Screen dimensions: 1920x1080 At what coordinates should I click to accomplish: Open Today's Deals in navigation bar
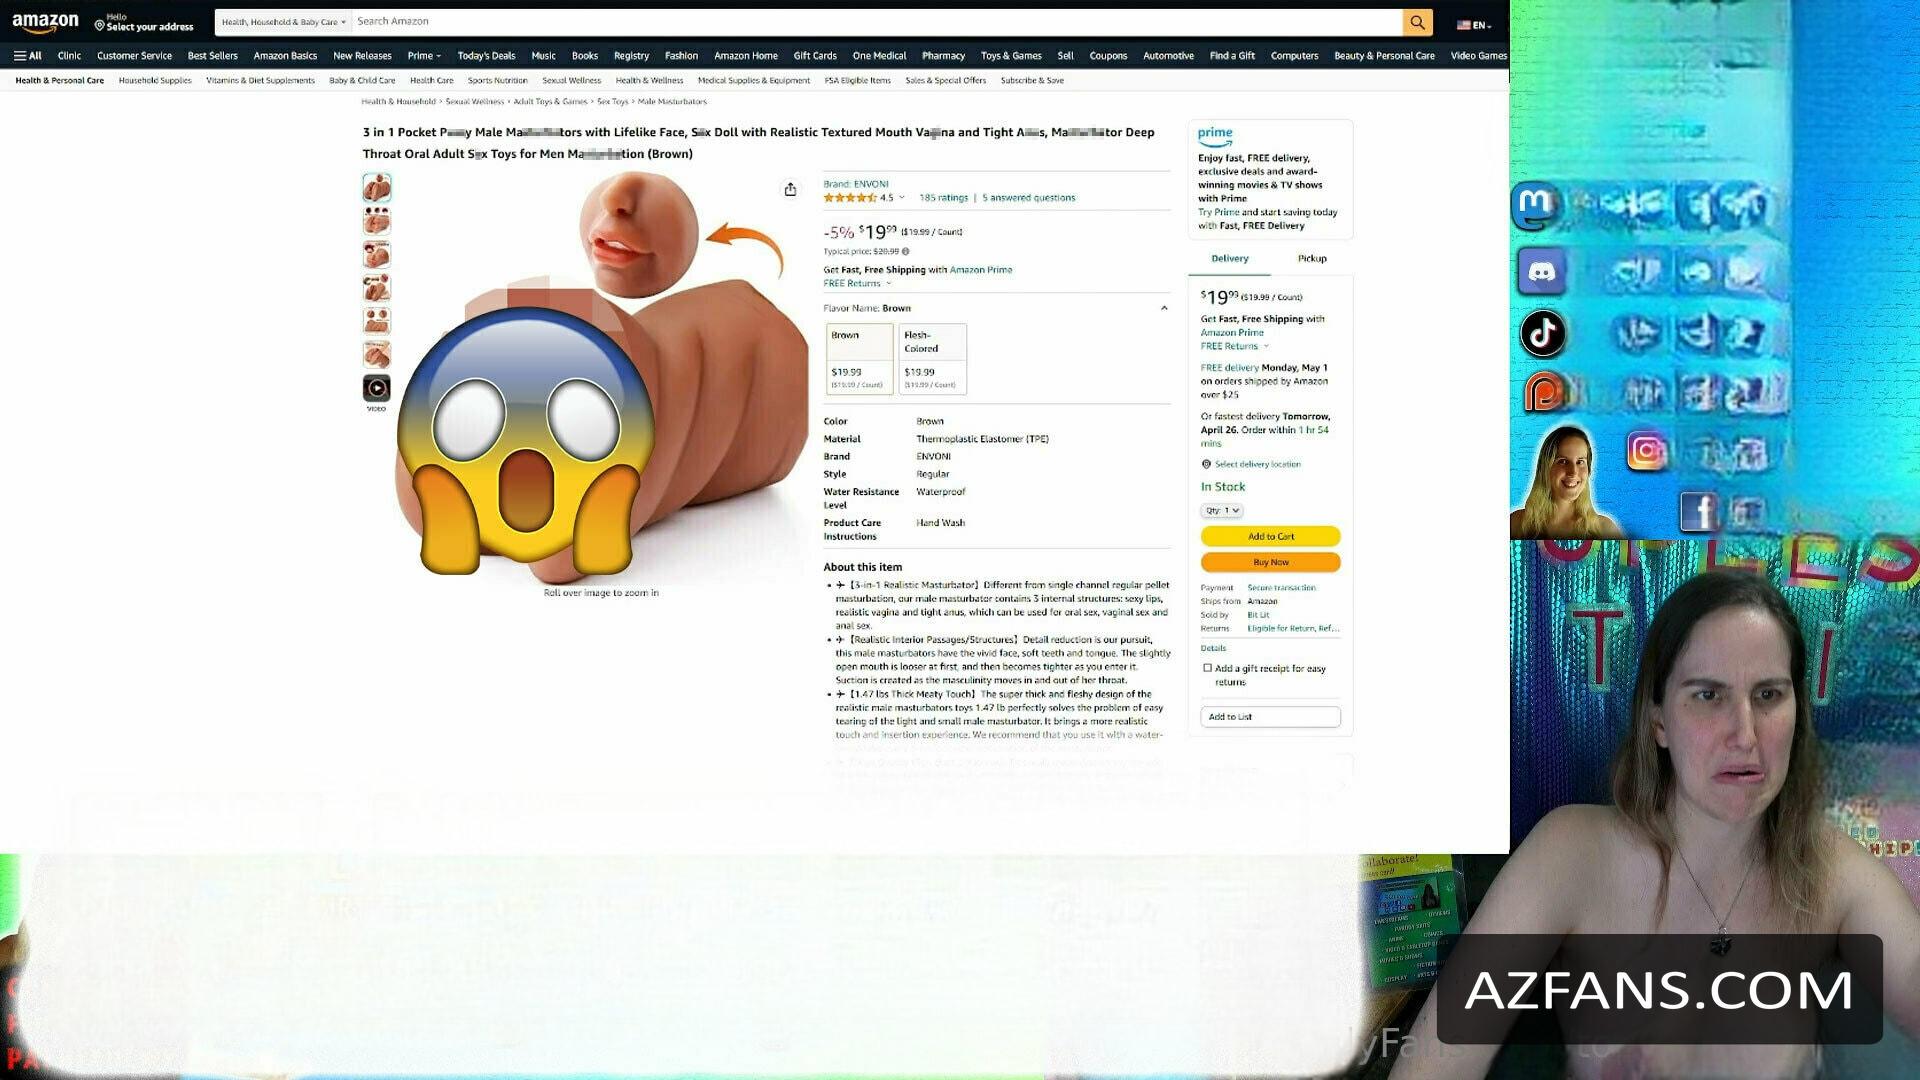coord(486,56)
